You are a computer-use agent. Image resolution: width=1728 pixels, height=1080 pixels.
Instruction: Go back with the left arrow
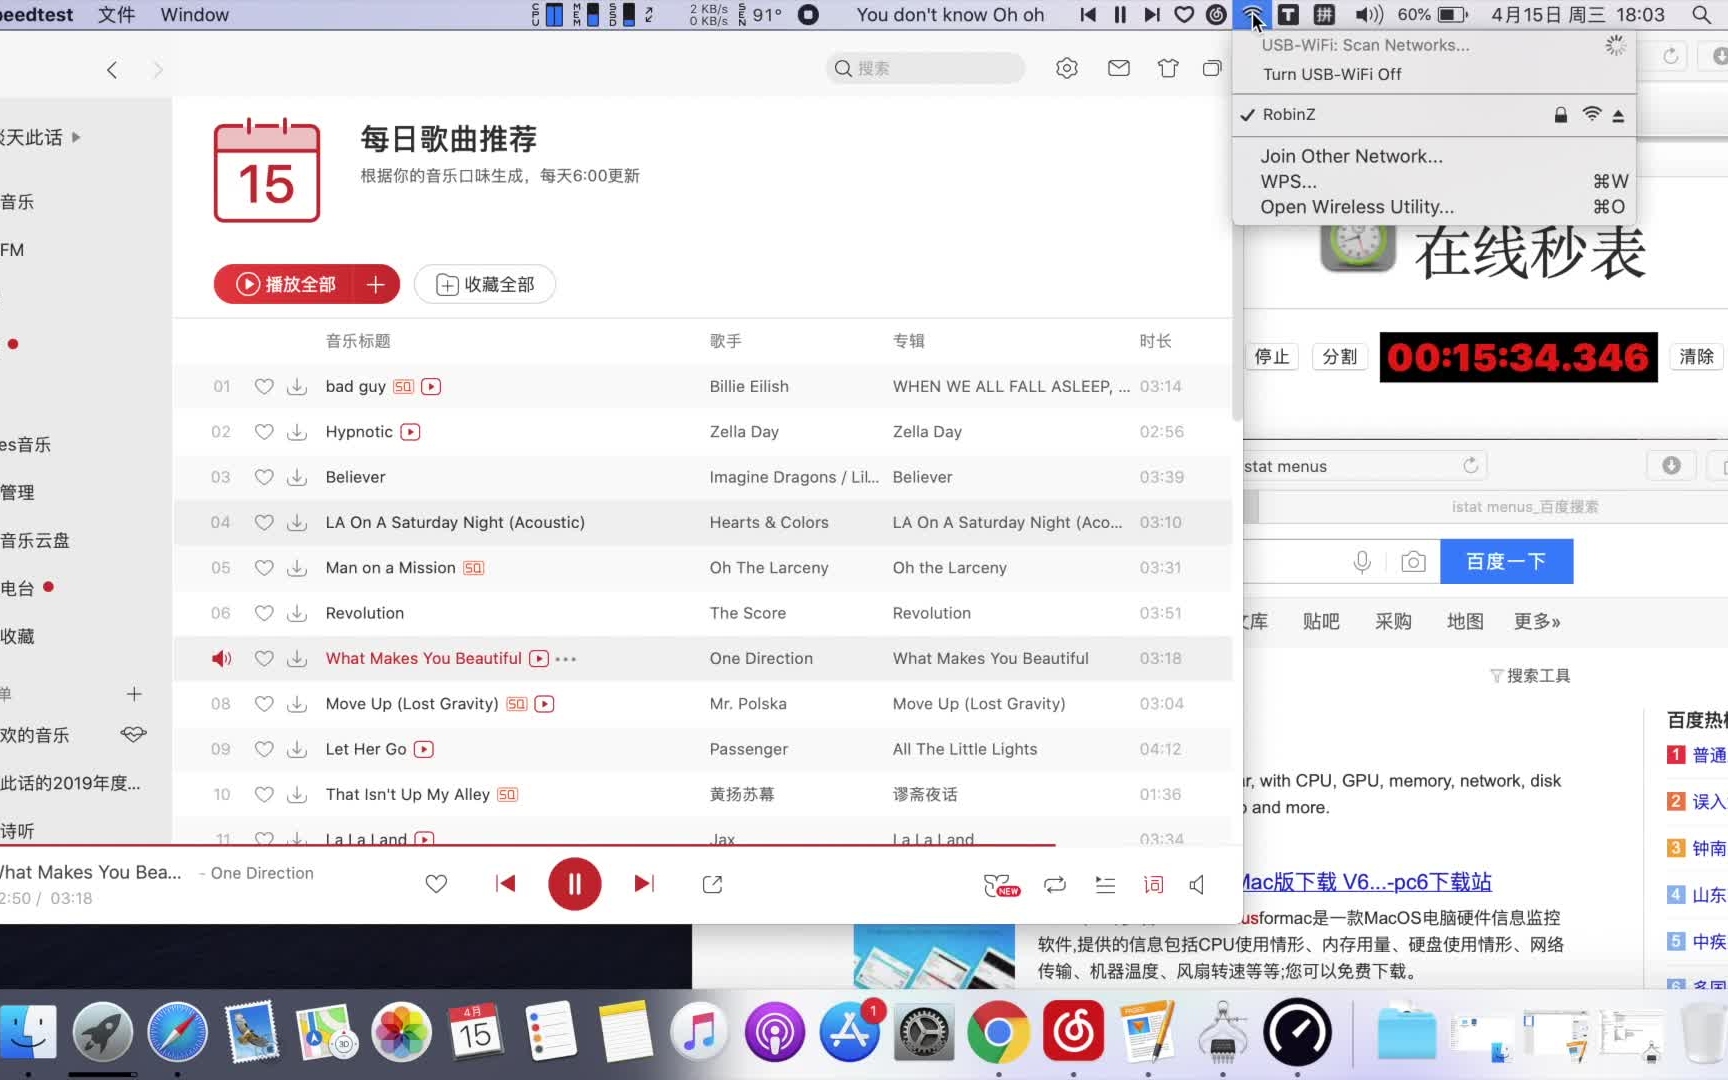[x=112, y=69]
